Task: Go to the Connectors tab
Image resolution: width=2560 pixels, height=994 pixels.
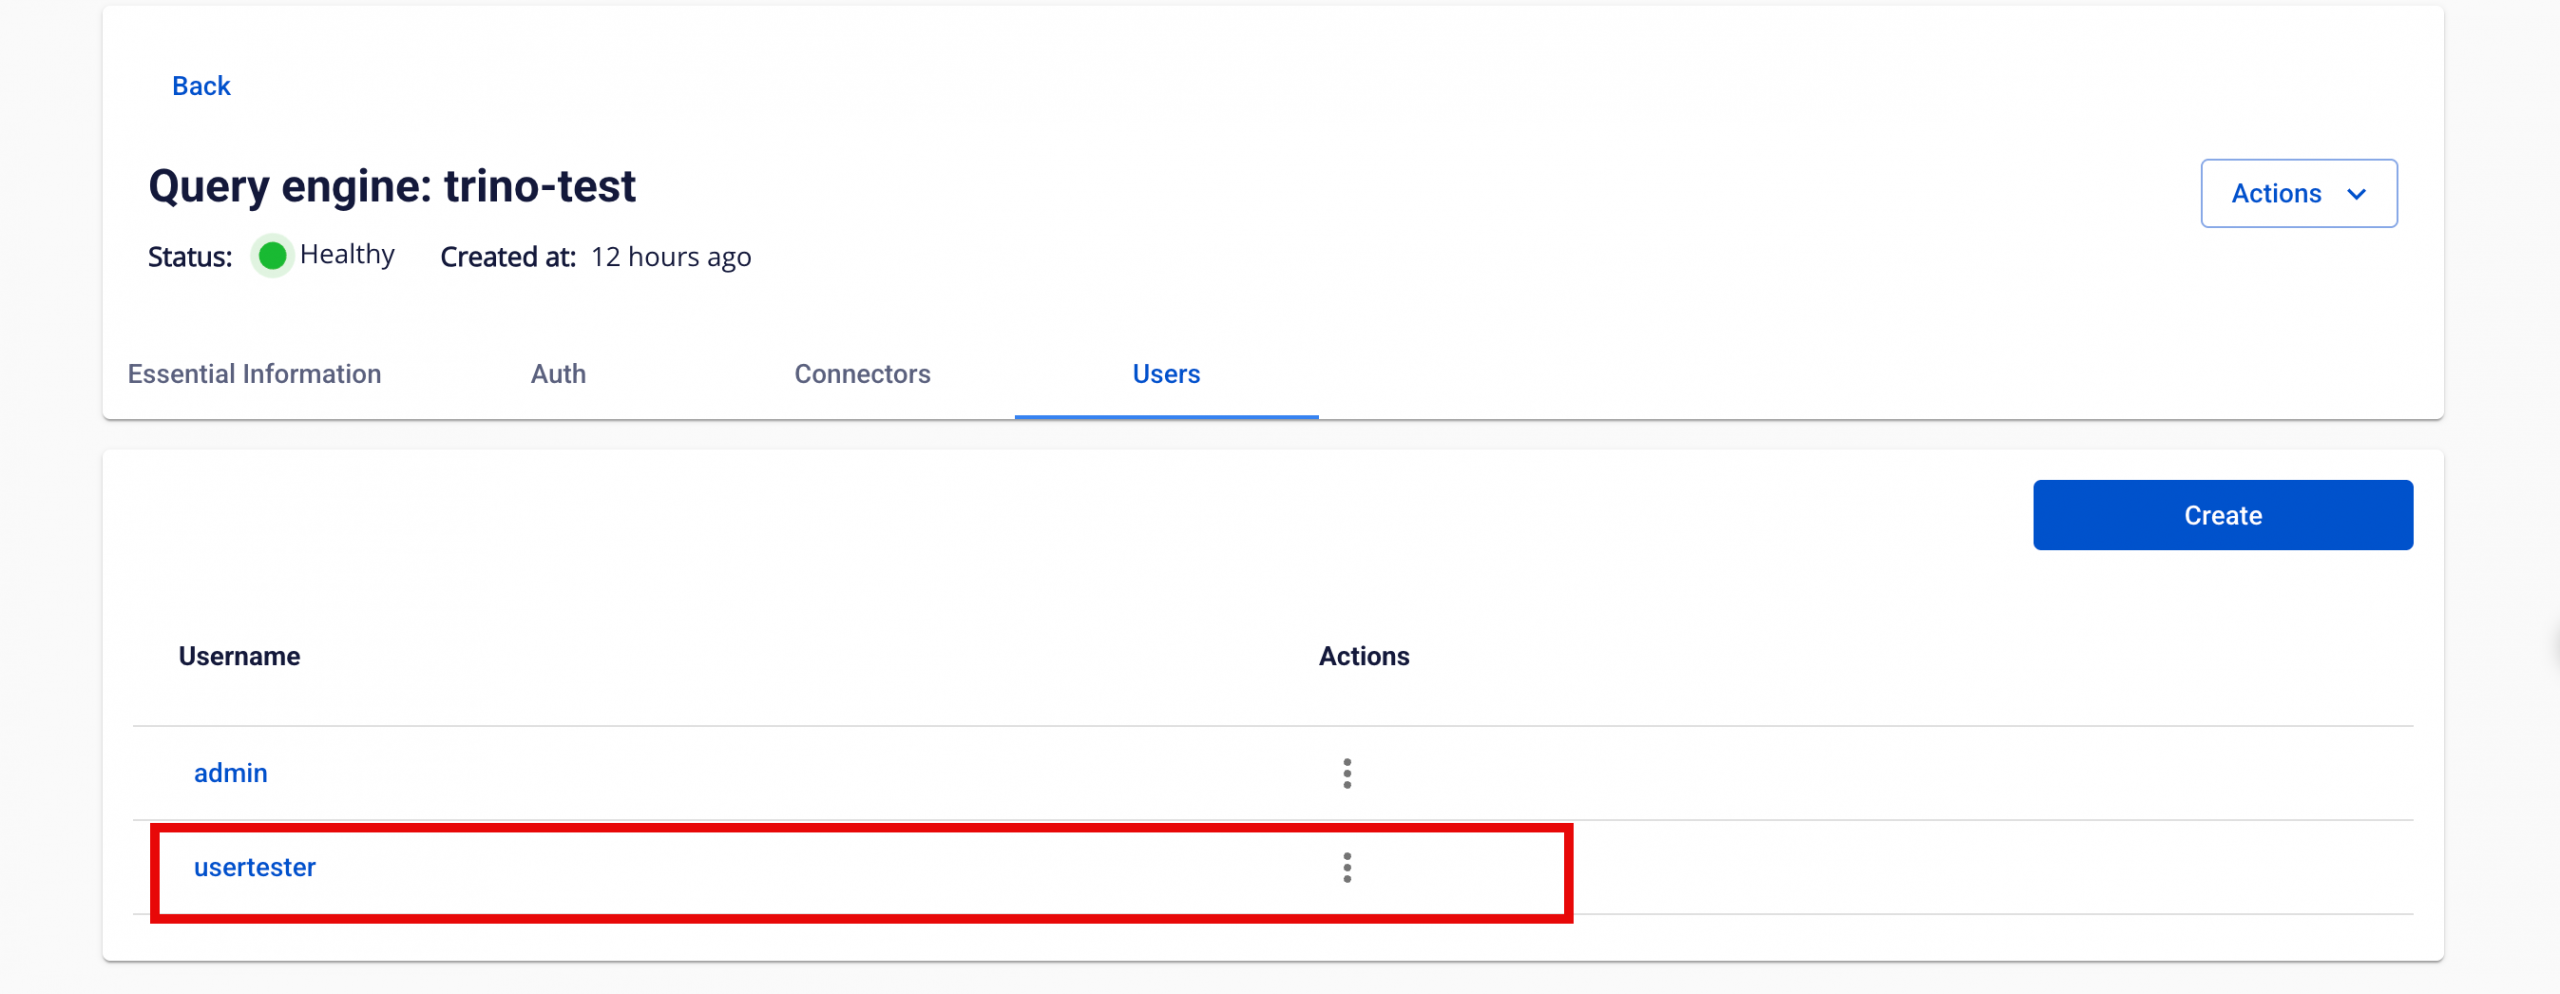Action: [x=862, y=374]
